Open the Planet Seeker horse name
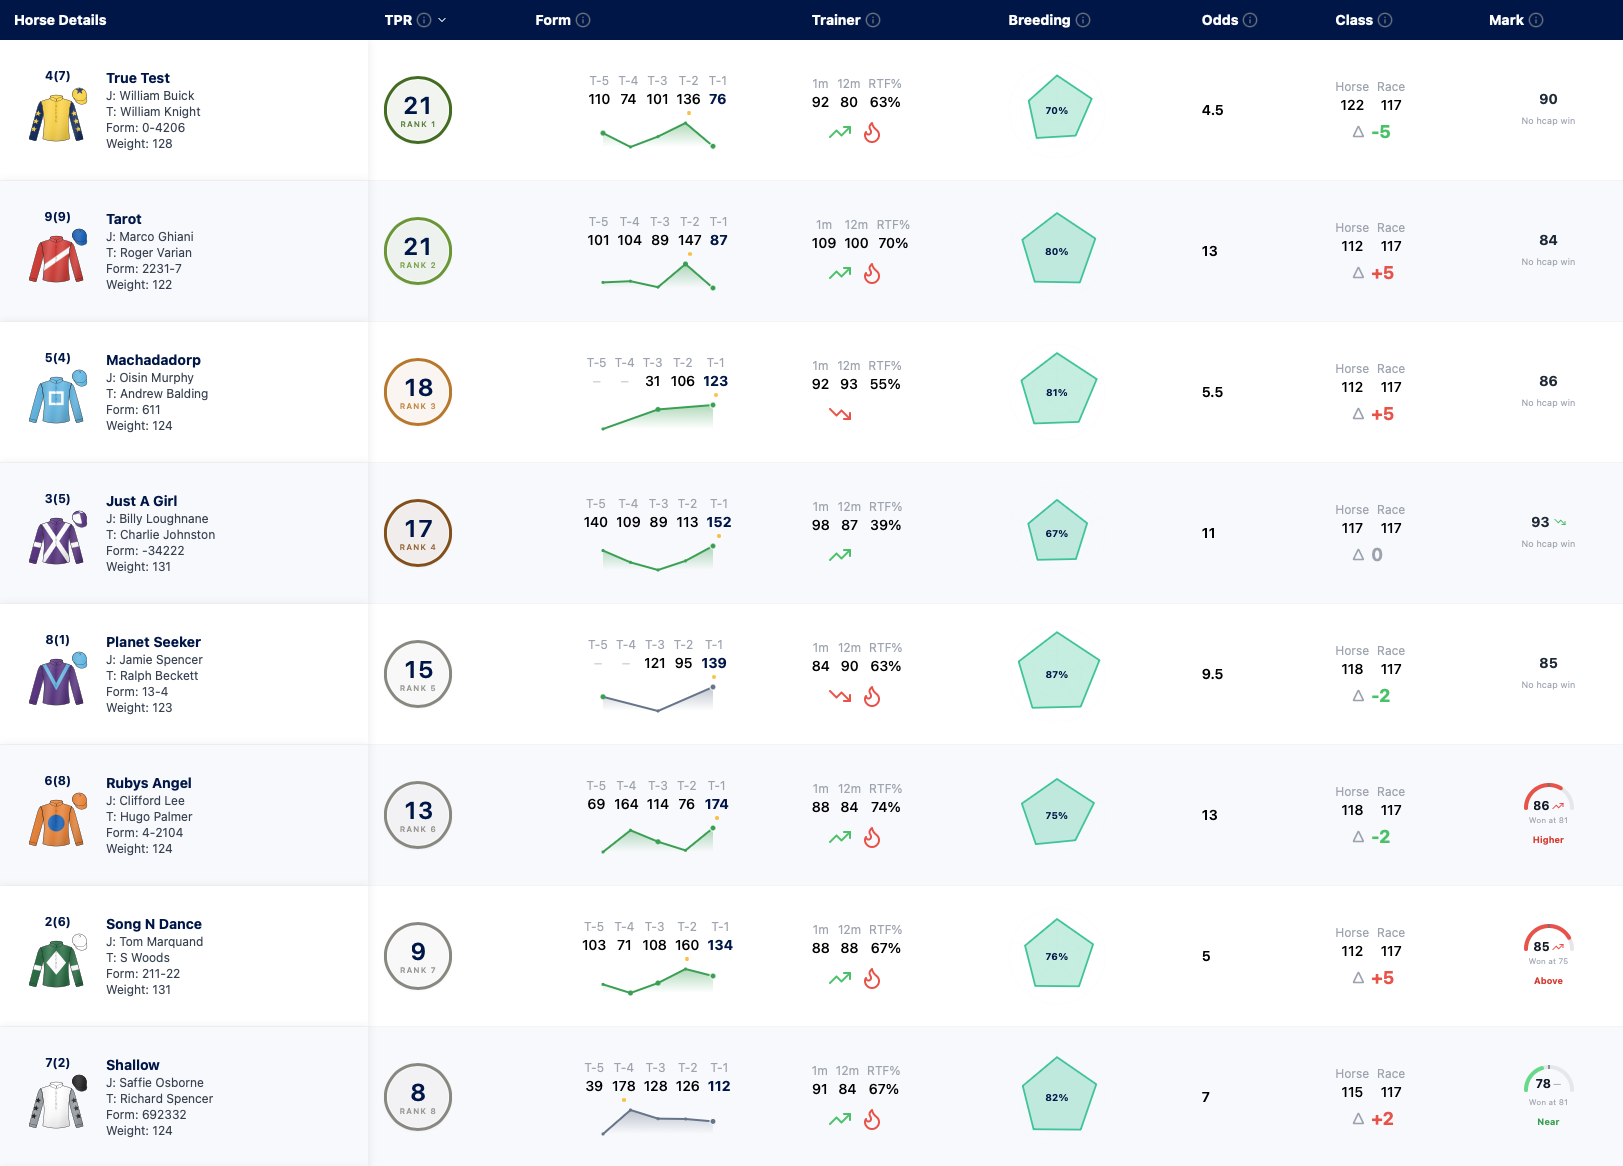 click(x=153, y=642)
